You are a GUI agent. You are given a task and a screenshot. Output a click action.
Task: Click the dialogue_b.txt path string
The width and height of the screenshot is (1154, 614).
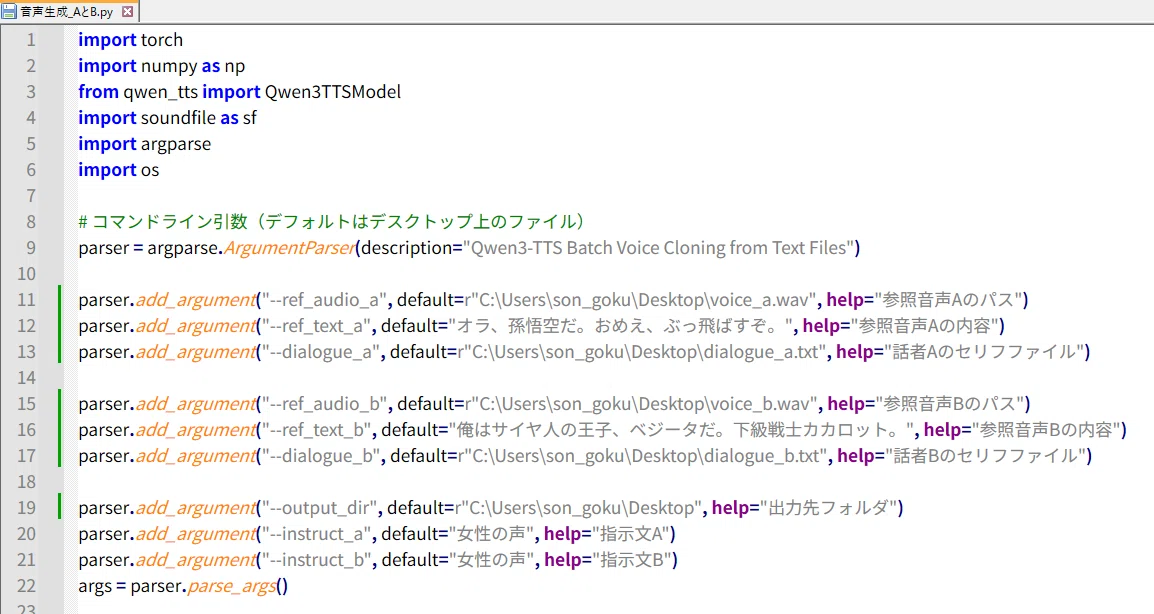pos(642,456)
